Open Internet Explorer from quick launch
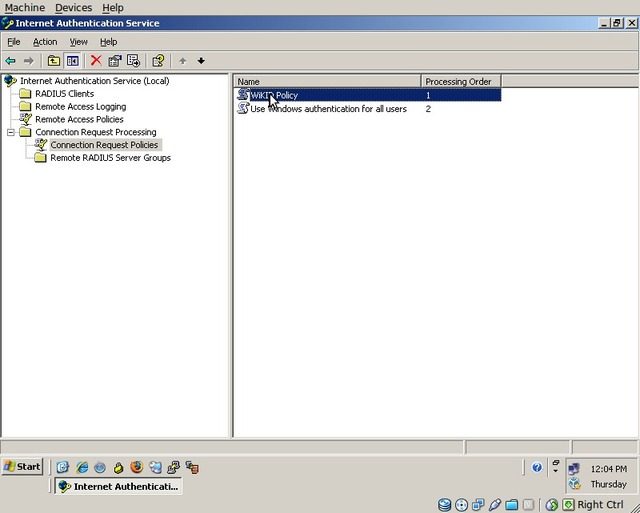Screen dimensions: 640x513 [82, 467]
